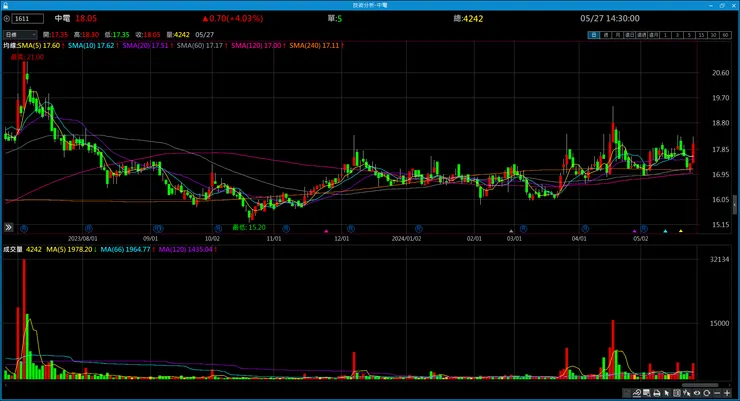Click the zoom-in plus icon at bottom right
Viewport: 740px width, 401px height.
pos(727,393)
